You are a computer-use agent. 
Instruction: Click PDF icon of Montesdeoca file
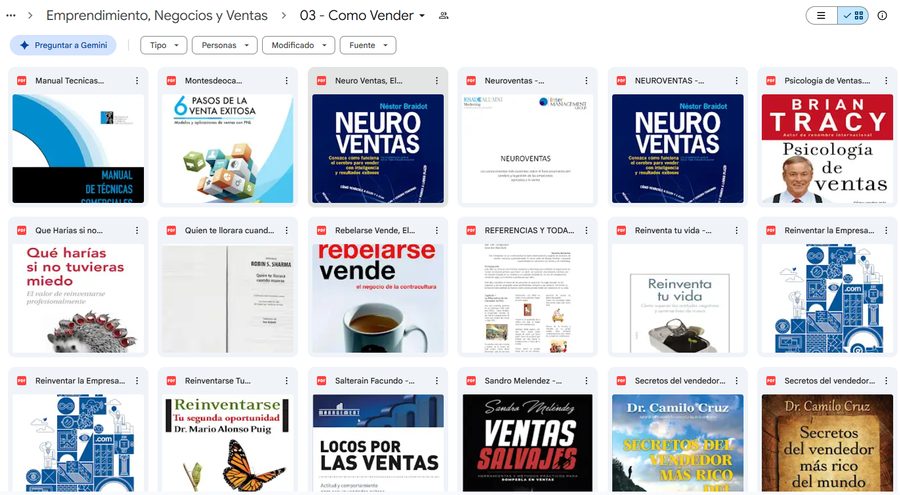point(172,81)
